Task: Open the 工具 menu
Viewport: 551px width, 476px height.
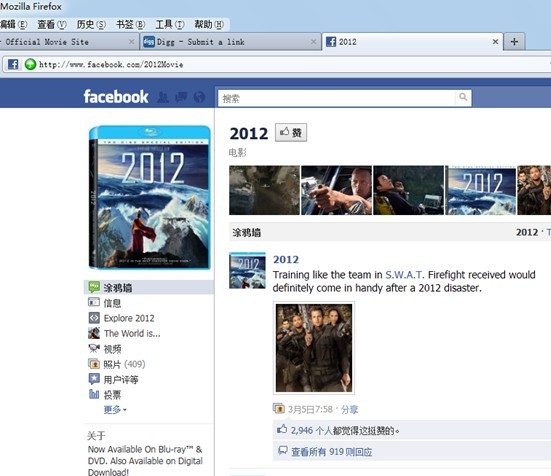Action: tap(170, 24)
